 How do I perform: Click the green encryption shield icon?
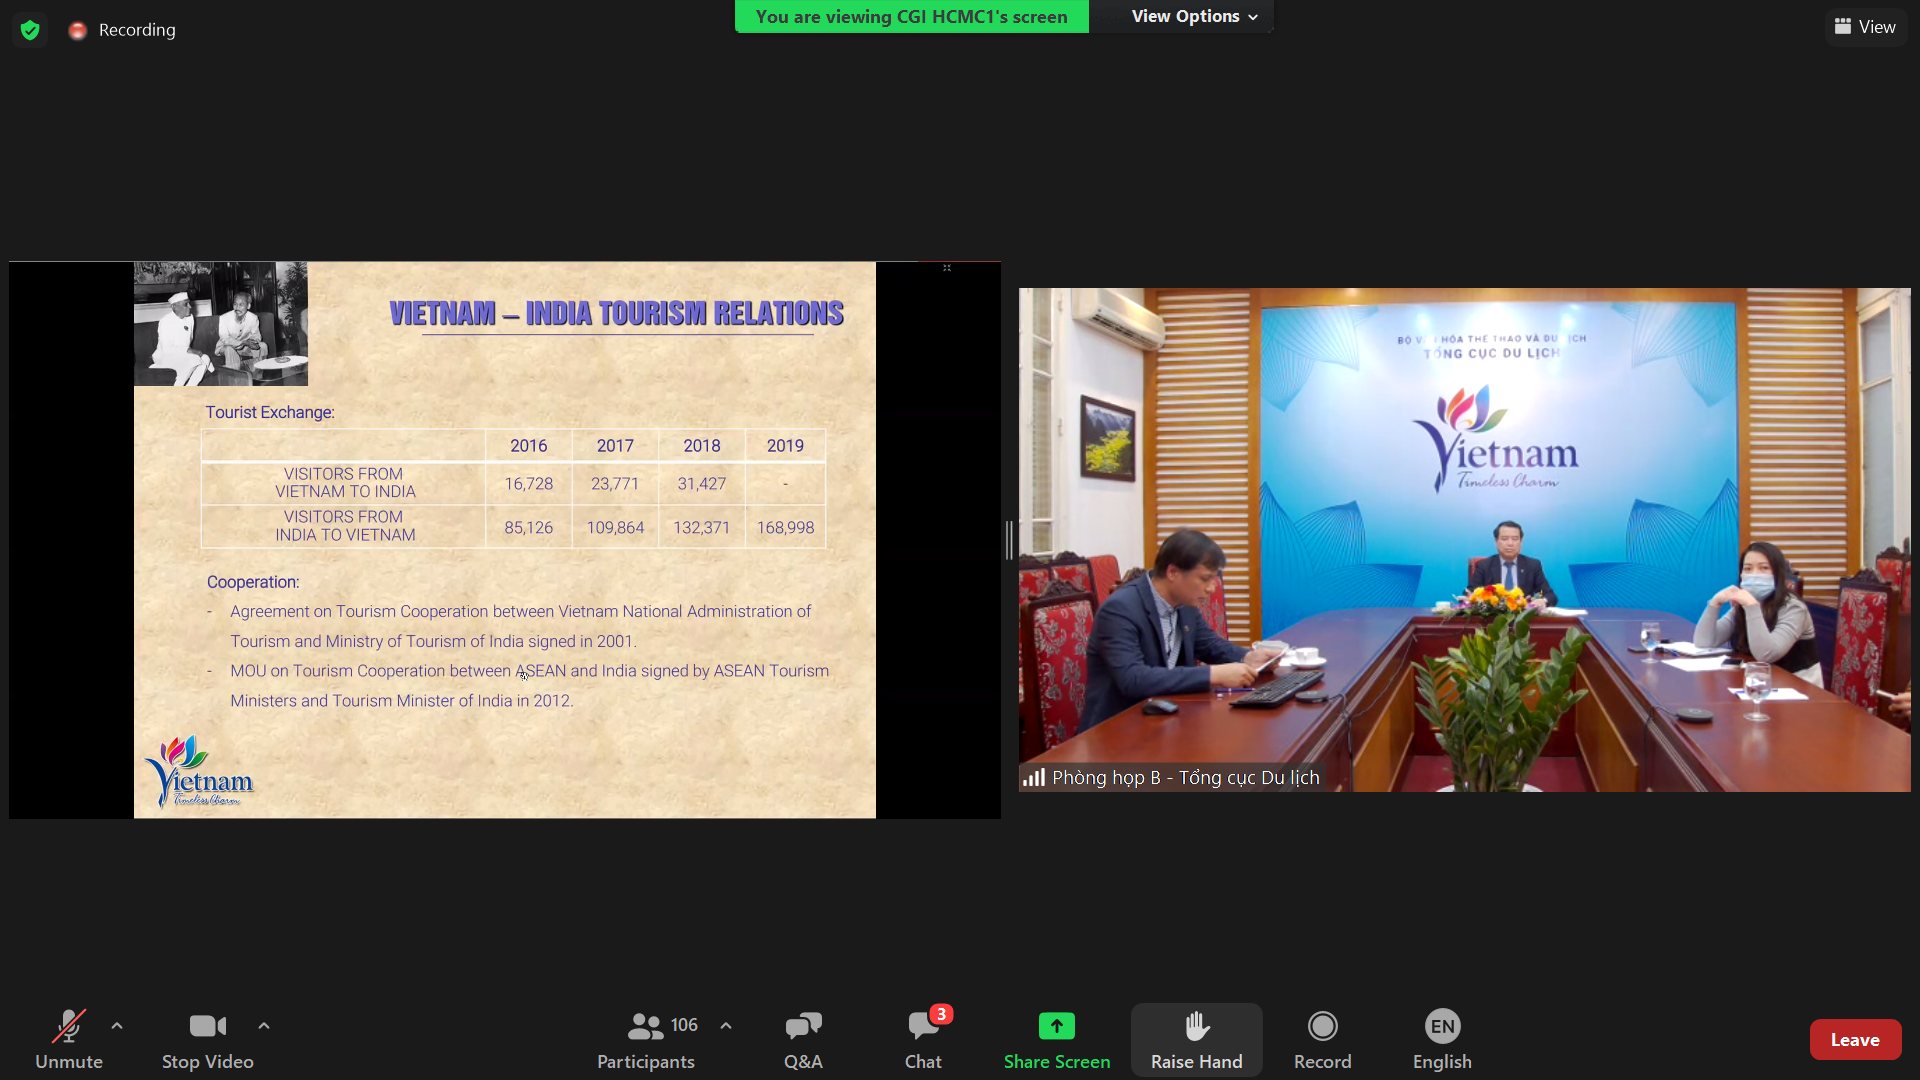(30, 30)
